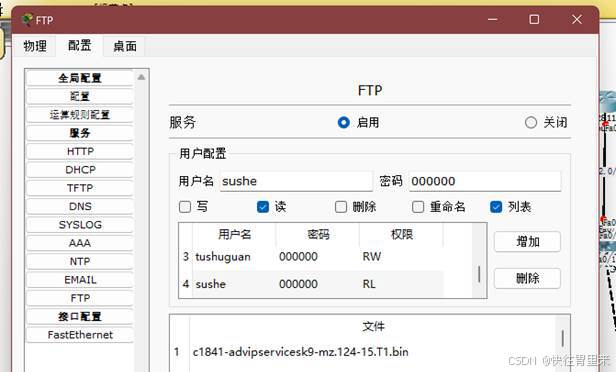Open DHCP service settings

tap(80, 170)
